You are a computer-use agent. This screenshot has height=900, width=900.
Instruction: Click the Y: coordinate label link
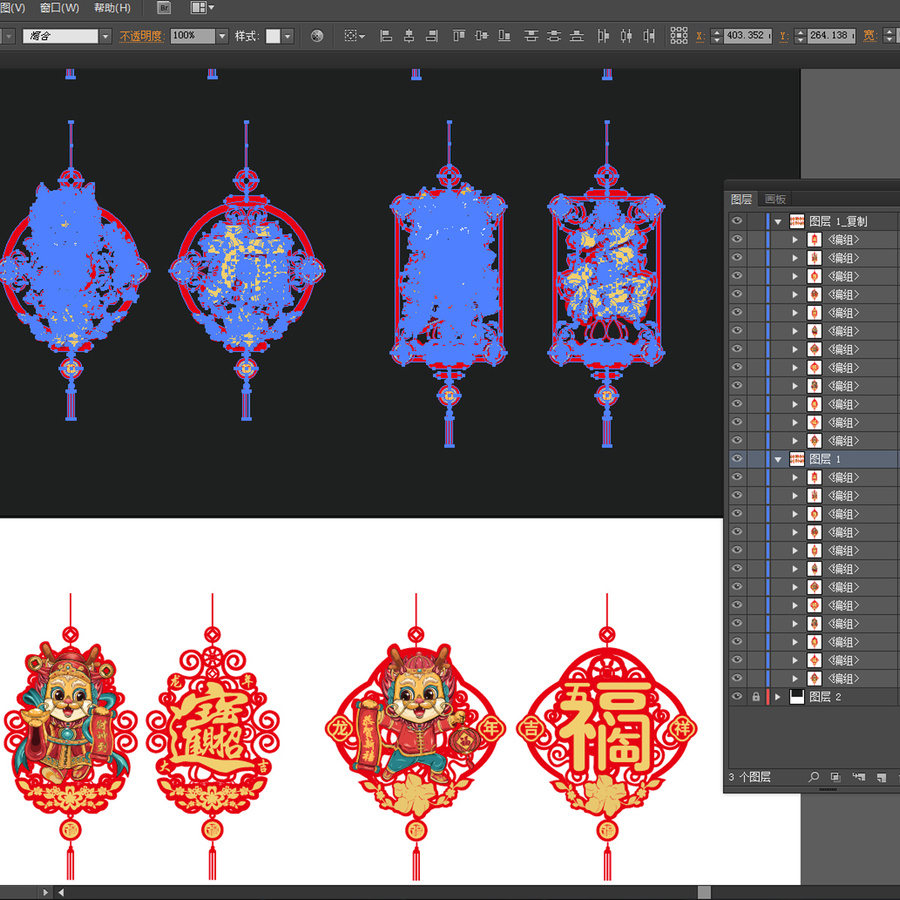[x=784, y=36]
